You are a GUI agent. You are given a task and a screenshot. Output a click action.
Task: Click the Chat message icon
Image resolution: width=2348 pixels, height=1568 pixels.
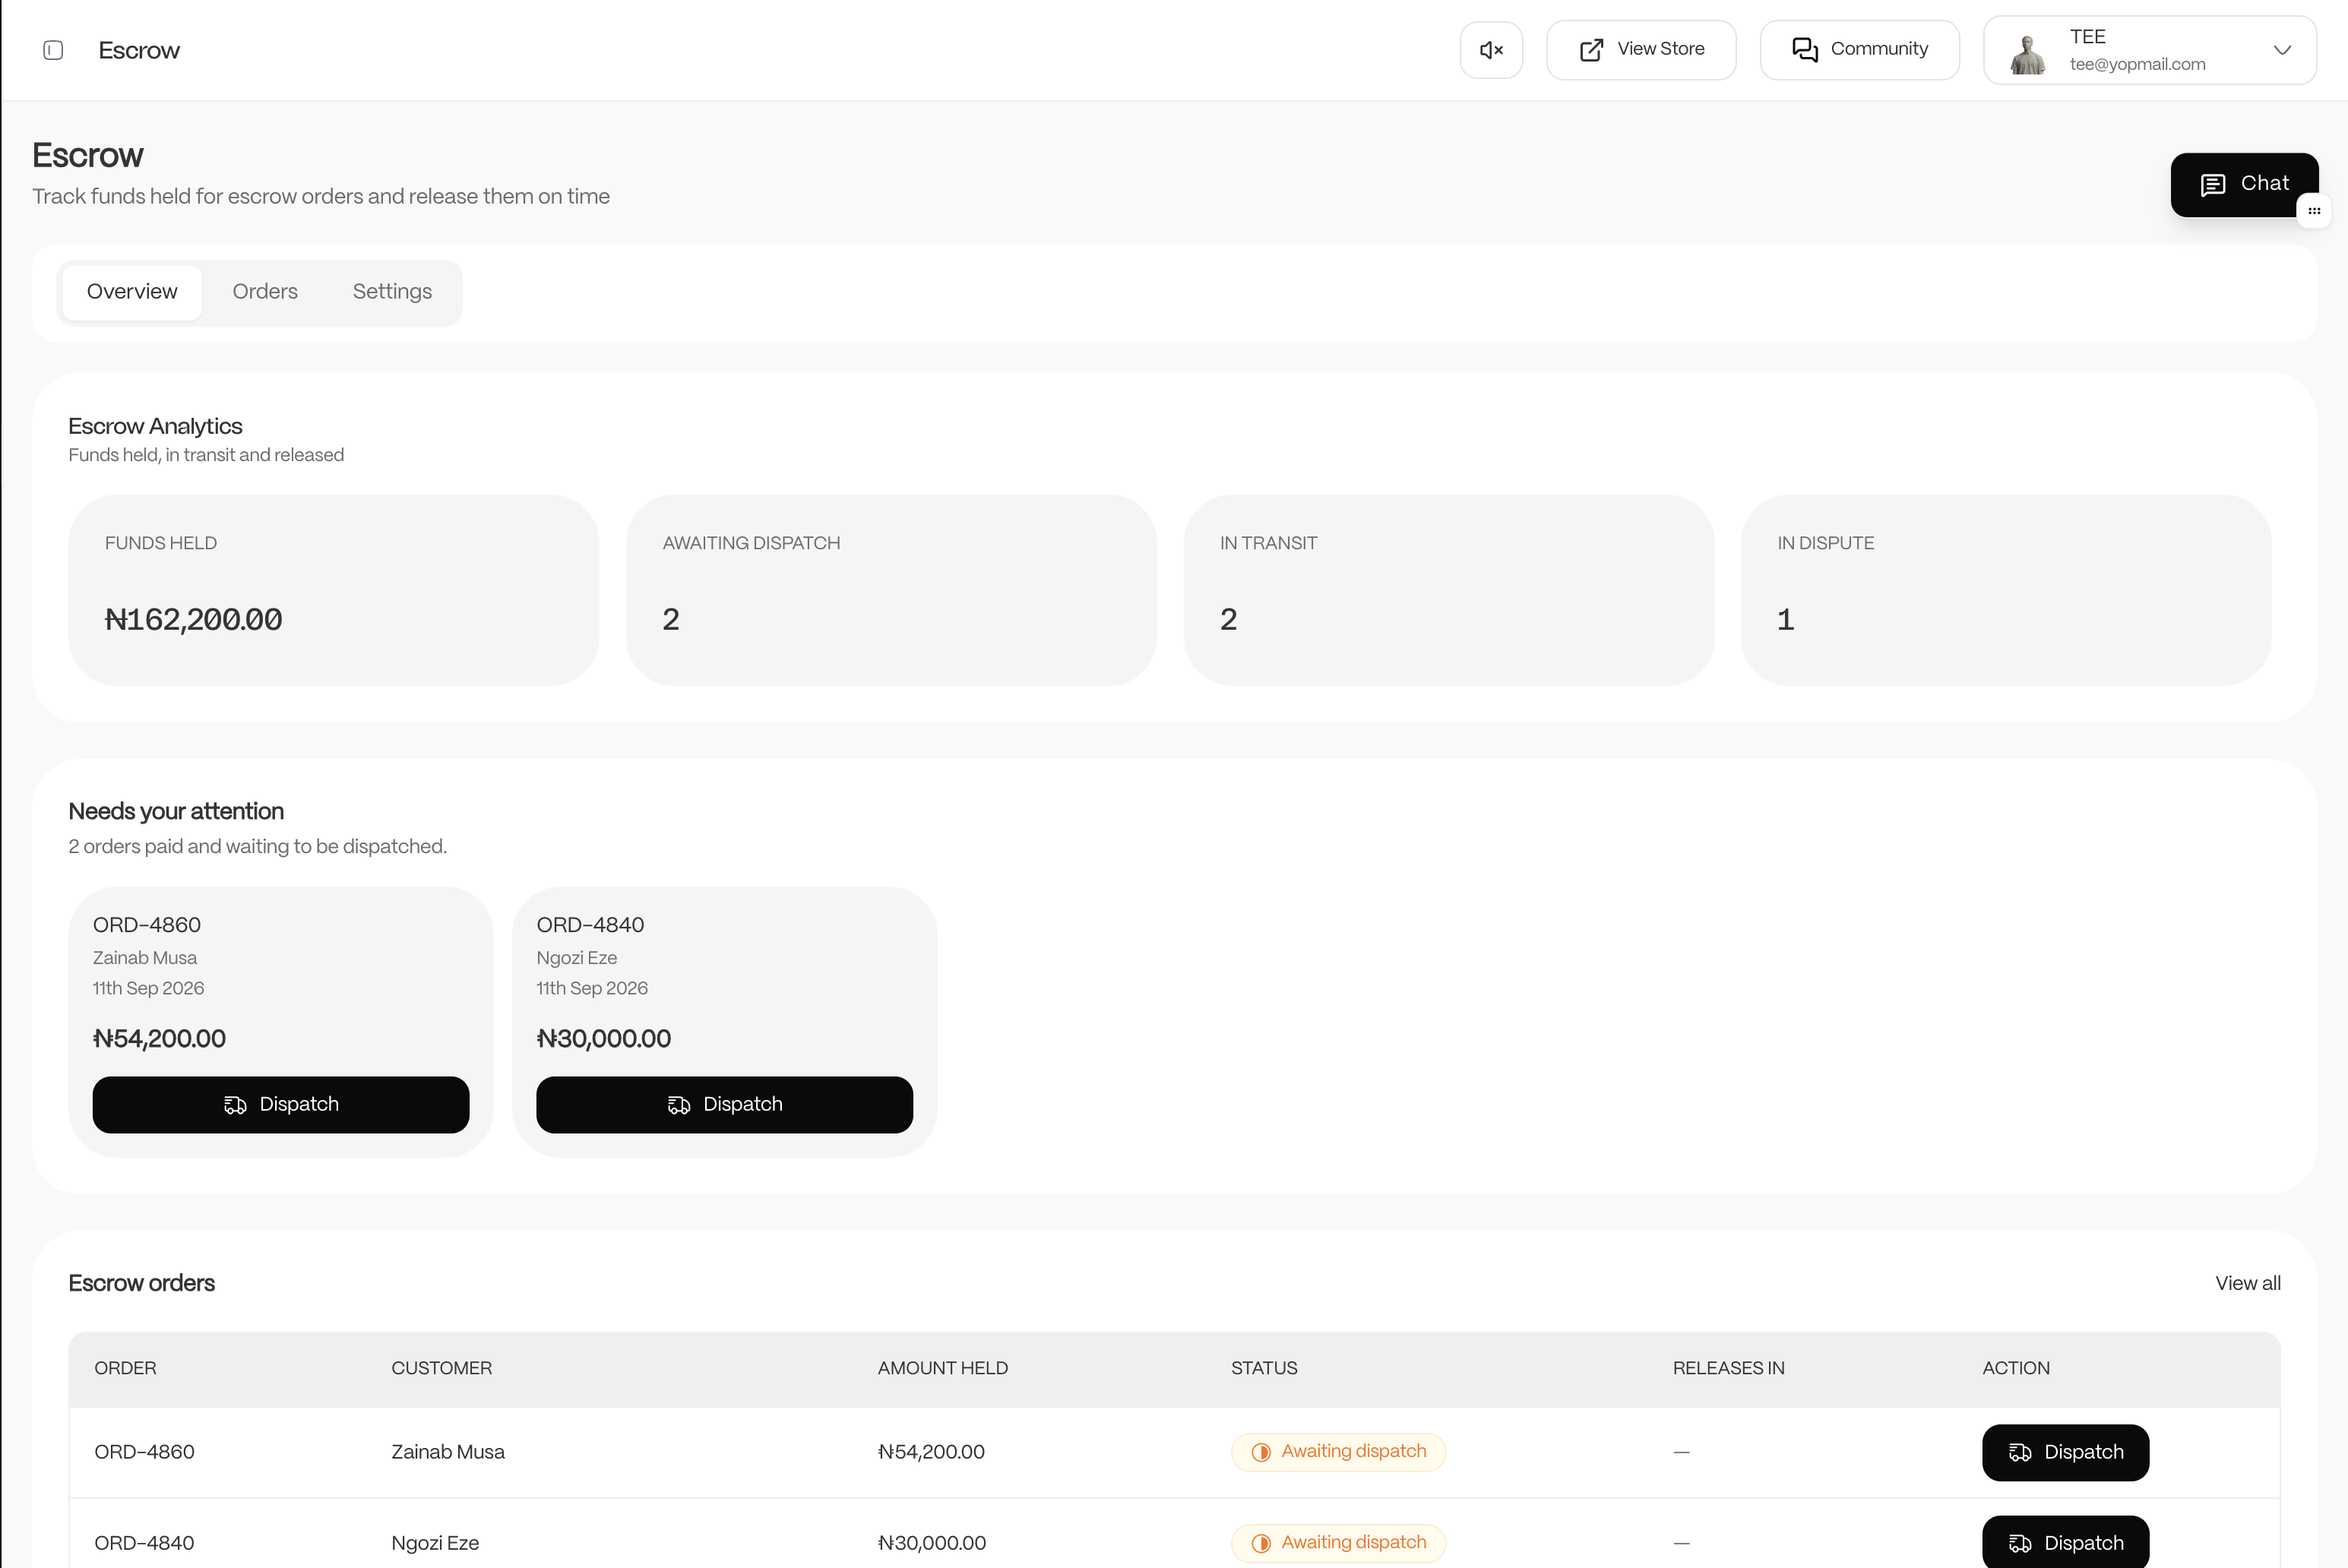(x=2213, y=185)
